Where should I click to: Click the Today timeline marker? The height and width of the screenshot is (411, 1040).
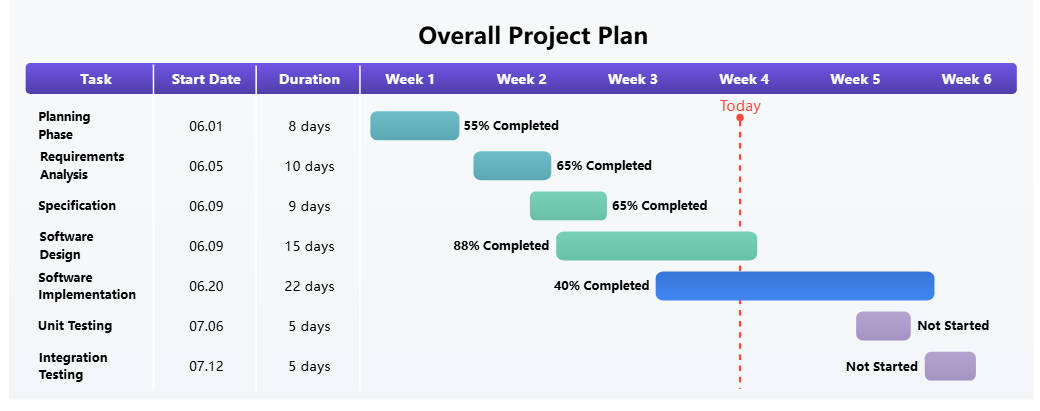pyautogui.click(x=740, y=107)
